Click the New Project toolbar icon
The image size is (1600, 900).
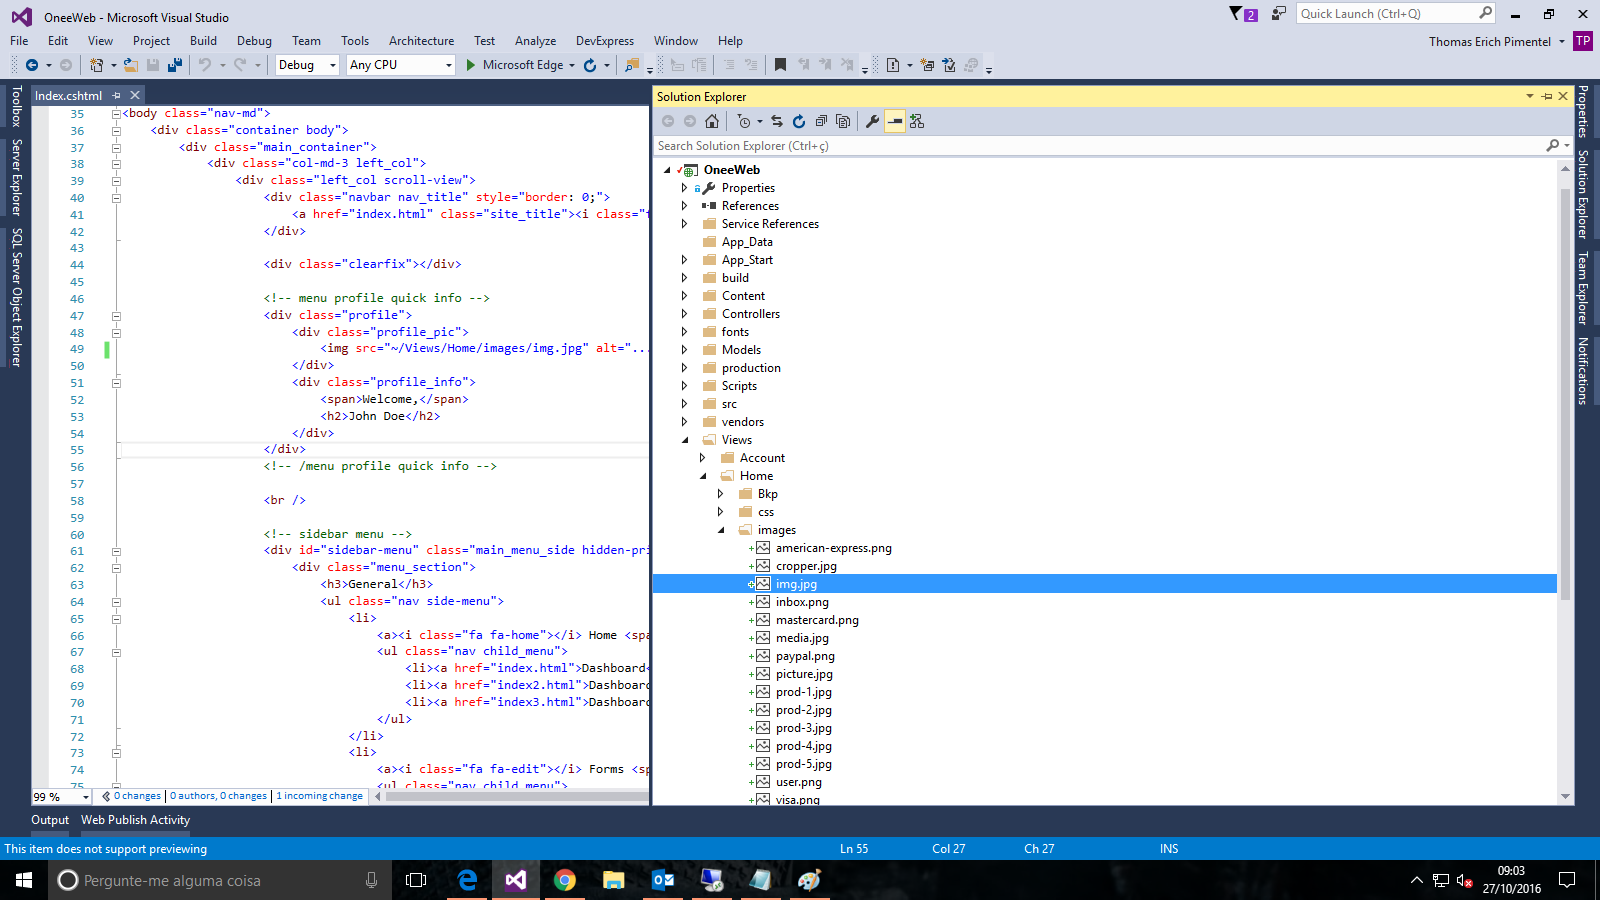point(97,65)
